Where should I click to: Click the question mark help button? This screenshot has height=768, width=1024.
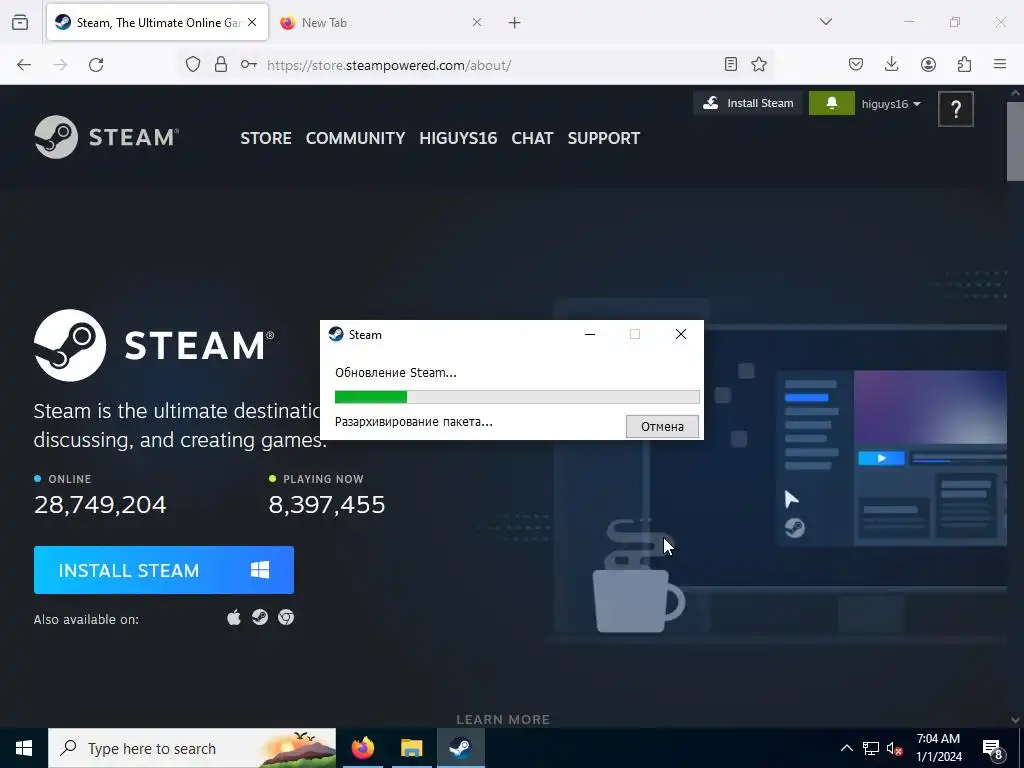(955, 109)
